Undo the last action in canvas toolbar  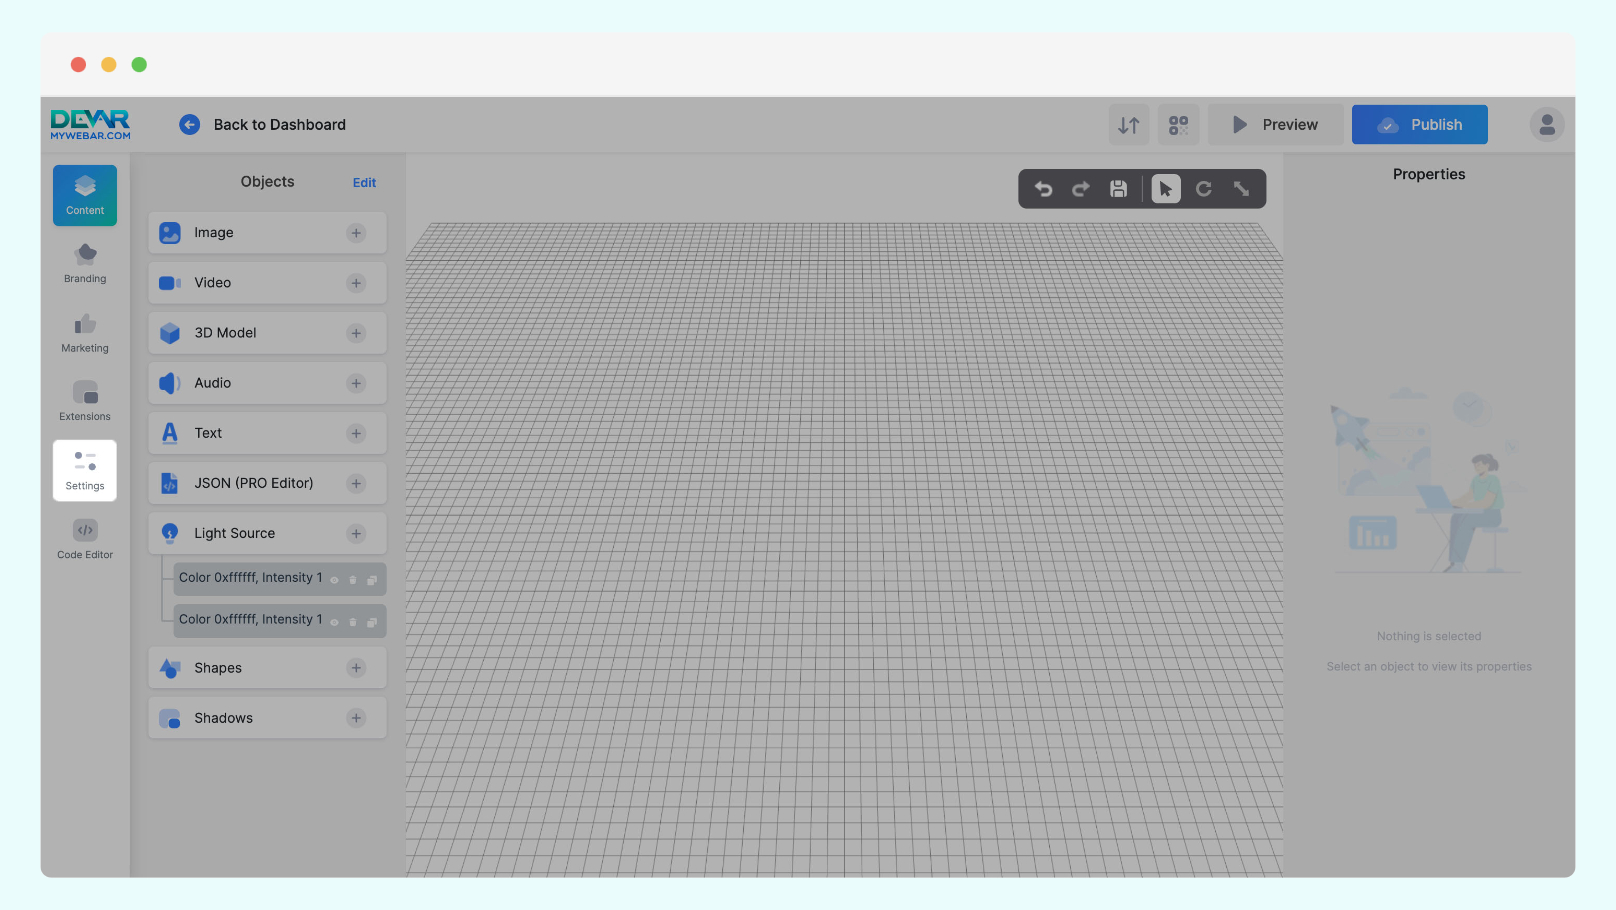click(x=1044, y=189)
